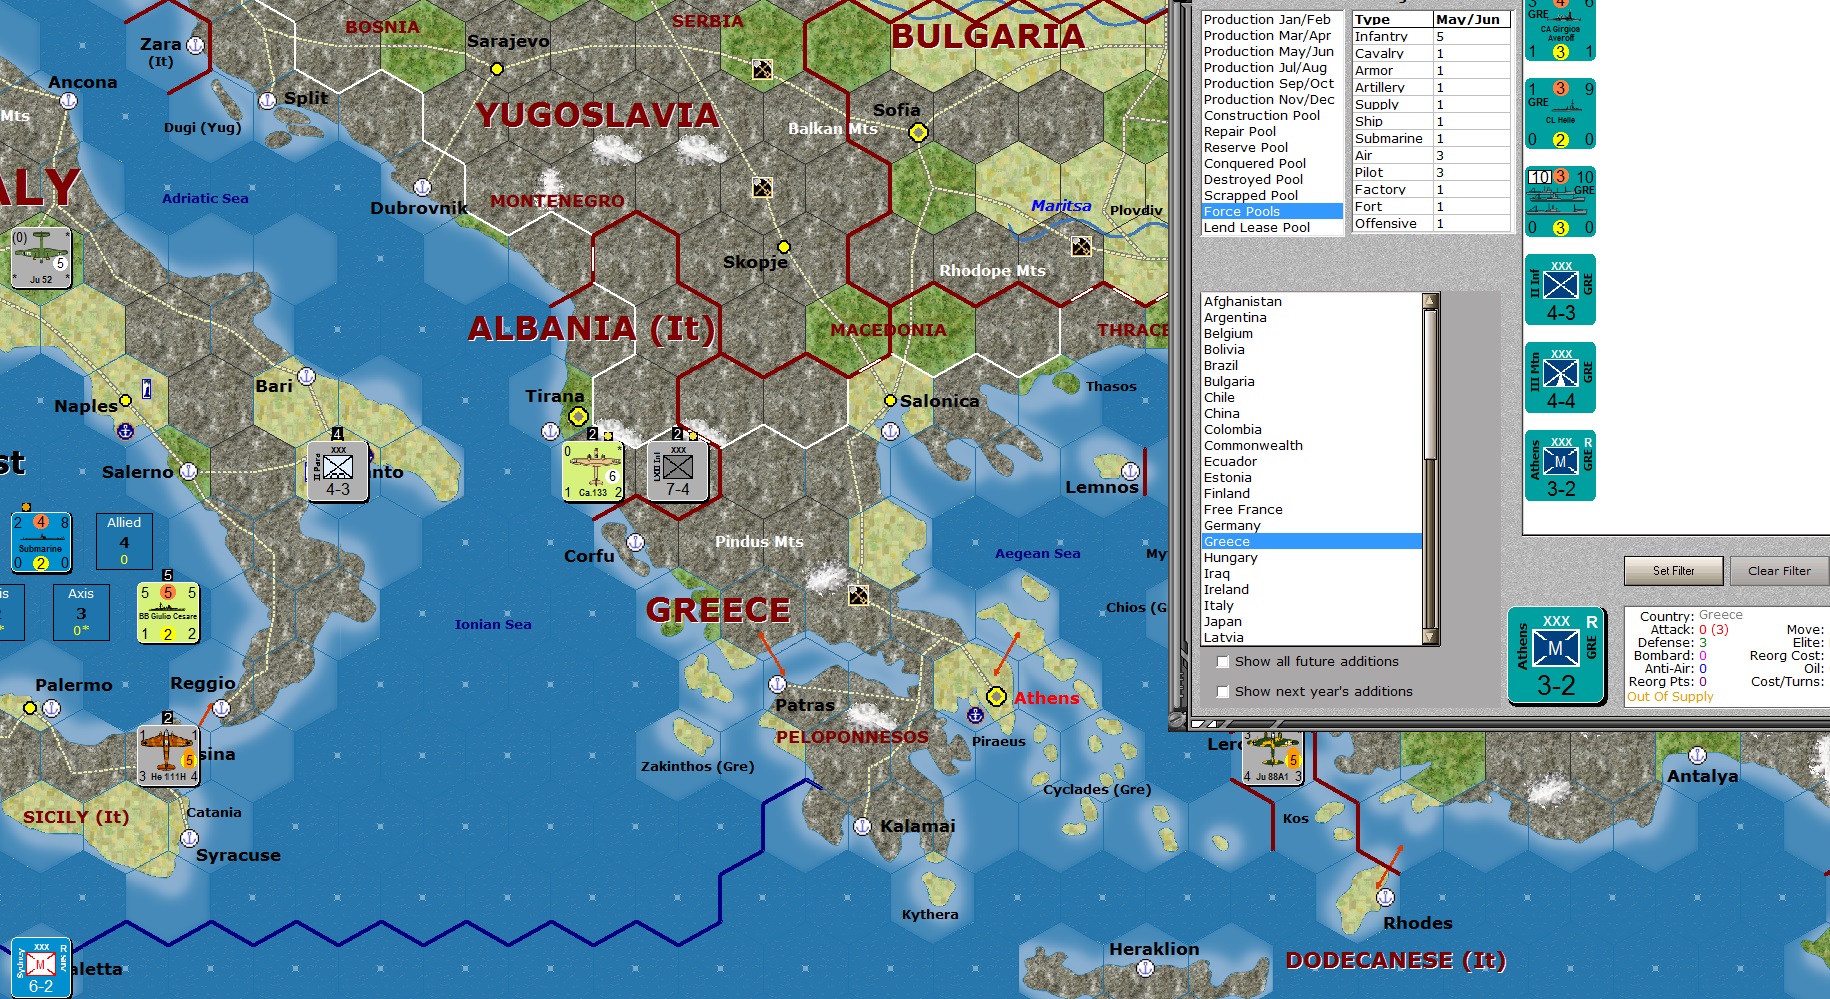This screenshot has width=1830, height=999.
Task: Click the Dubrovnik port icon
Action: [422, 187]
